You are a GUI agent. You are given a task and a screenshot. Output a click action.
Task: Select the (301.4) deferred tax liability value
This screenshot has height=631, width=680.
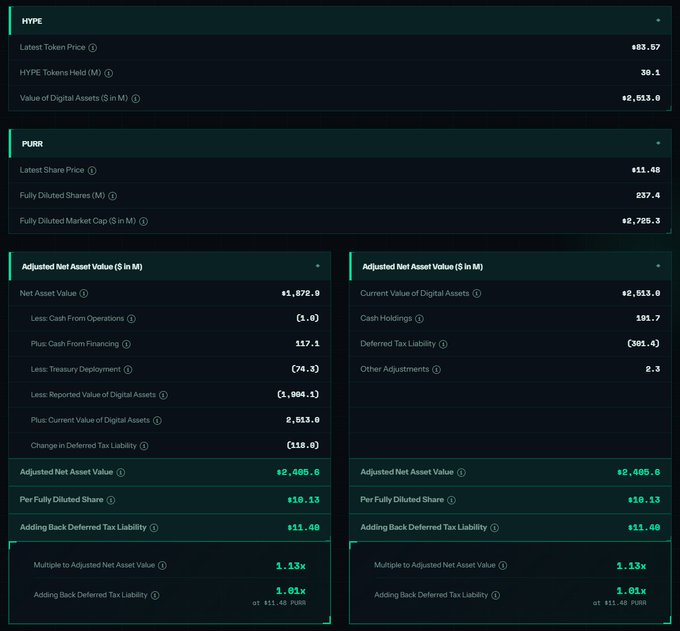coord(643,344)
